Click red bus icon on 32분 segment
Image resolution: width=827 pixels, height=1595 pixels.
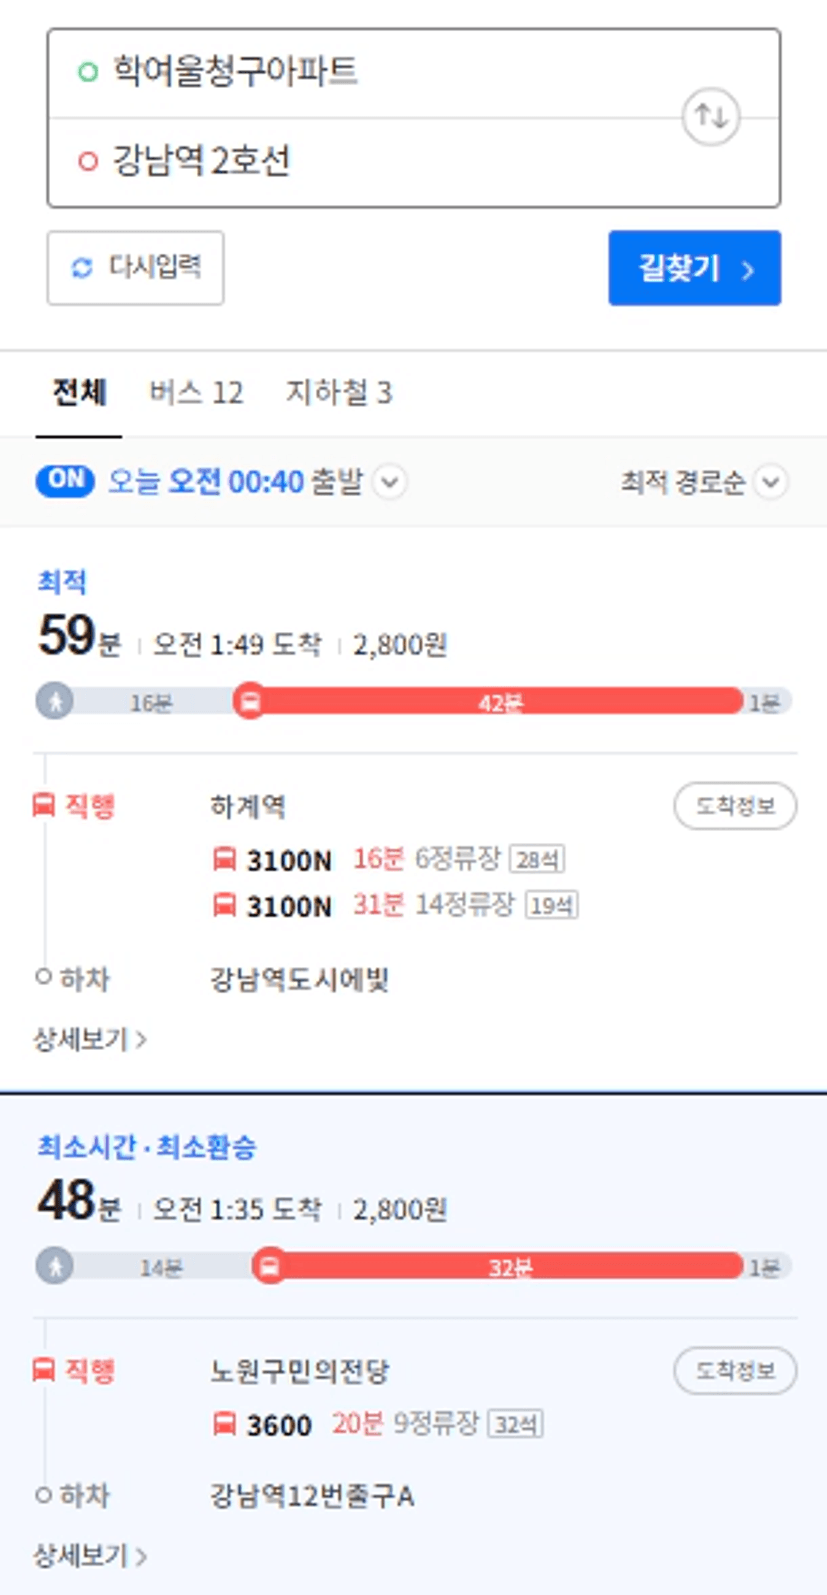269,1267
